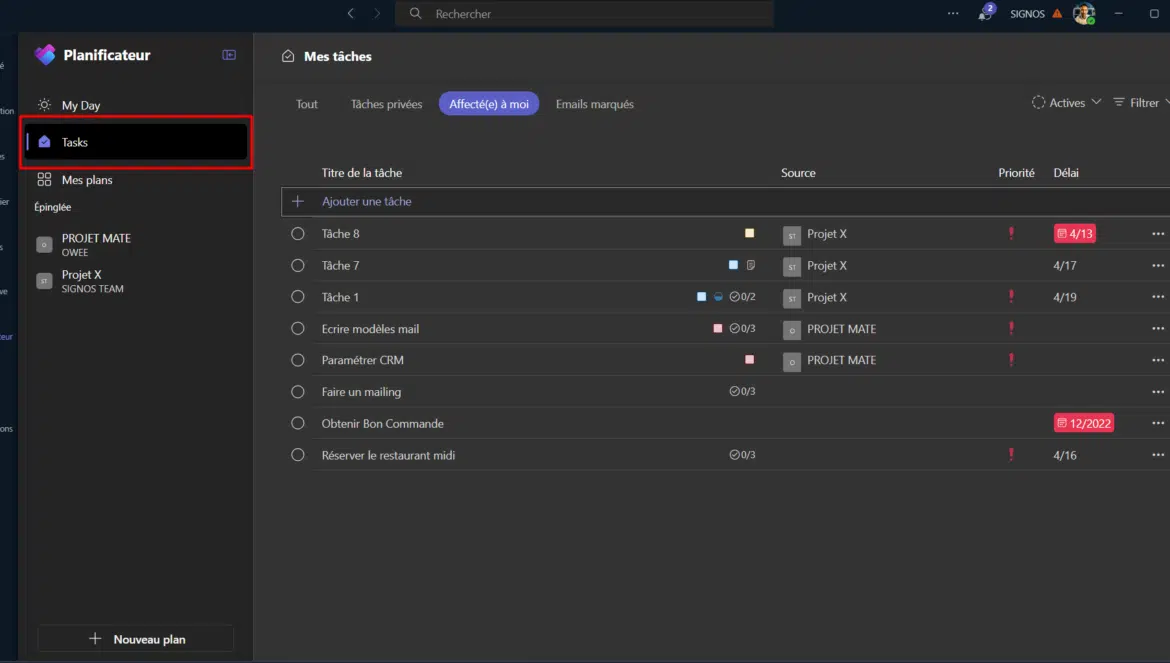This screenshot has height=663, width=1170.
Task: Navigate back with the left arrow
Action: click(x=351, y=14)
